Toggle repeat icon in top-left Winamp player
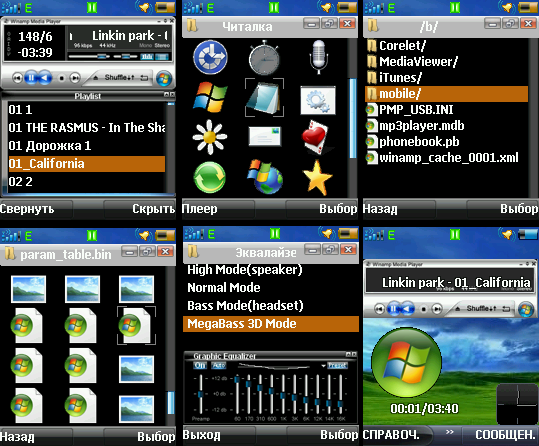Image resolution: width=539 pixels, height=446 pixels. 144,78
